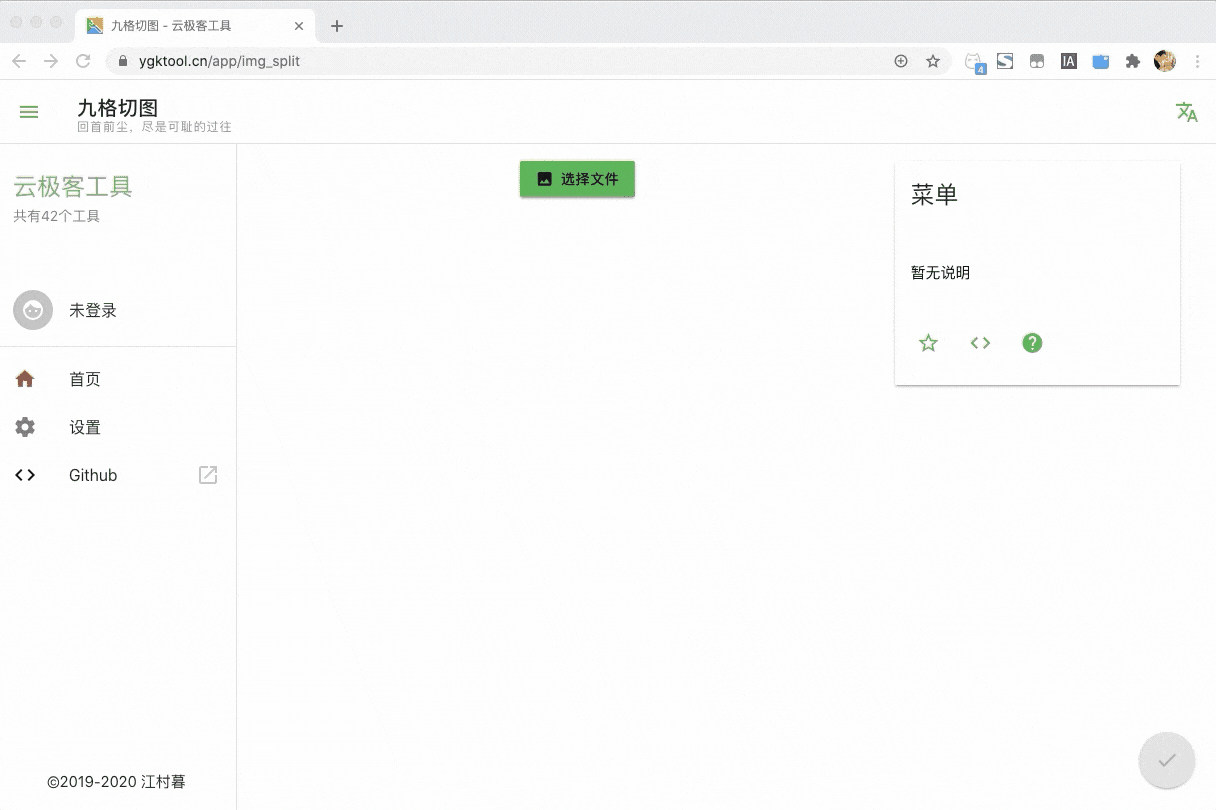Click the home icon beside 首页

point(25,379)
